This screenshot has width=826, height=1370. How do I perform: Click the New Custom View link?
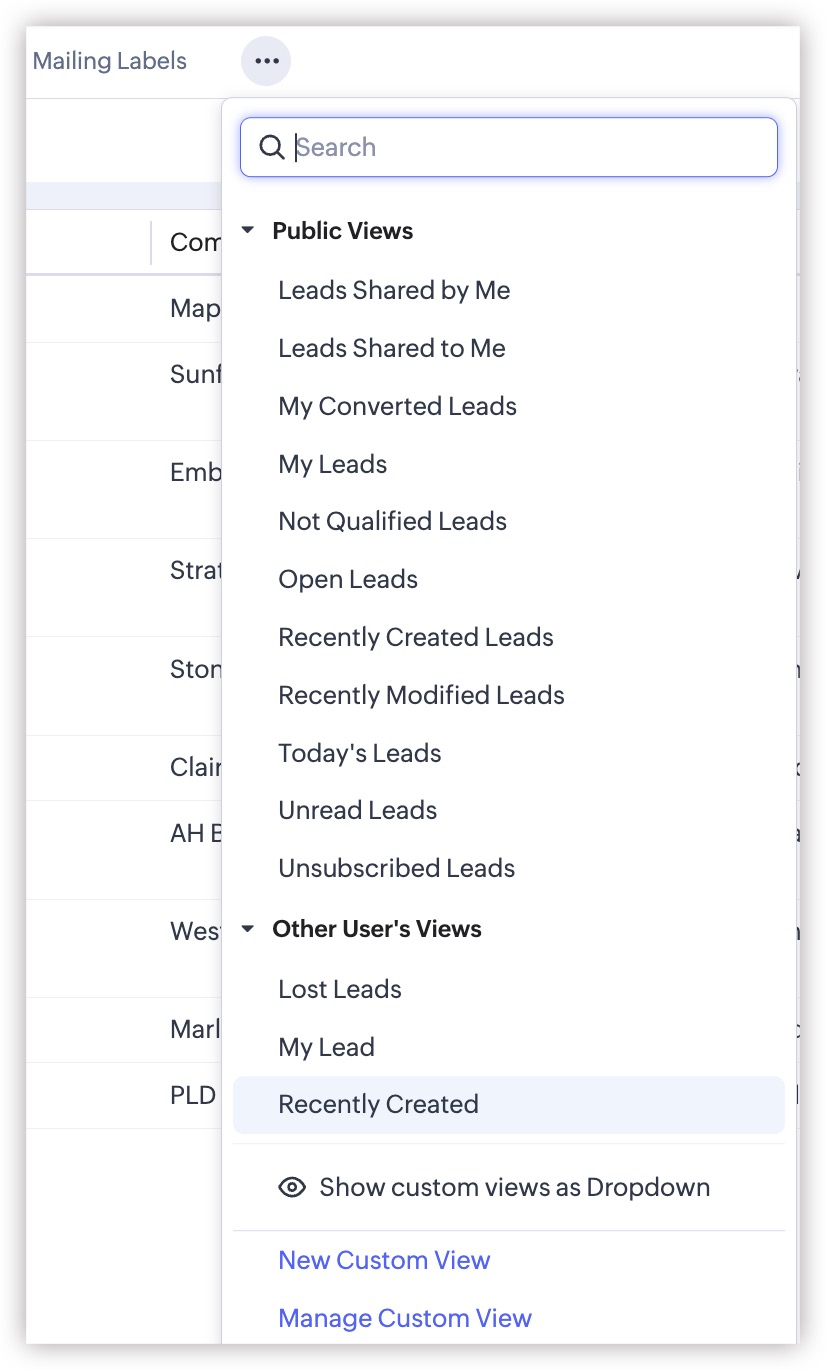[384, 1261]
